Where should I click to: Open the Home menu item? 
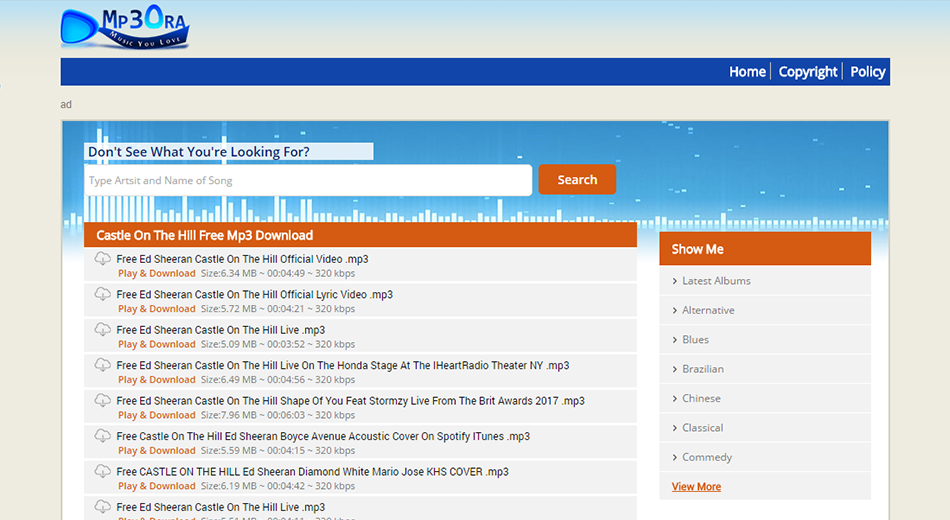747,72
